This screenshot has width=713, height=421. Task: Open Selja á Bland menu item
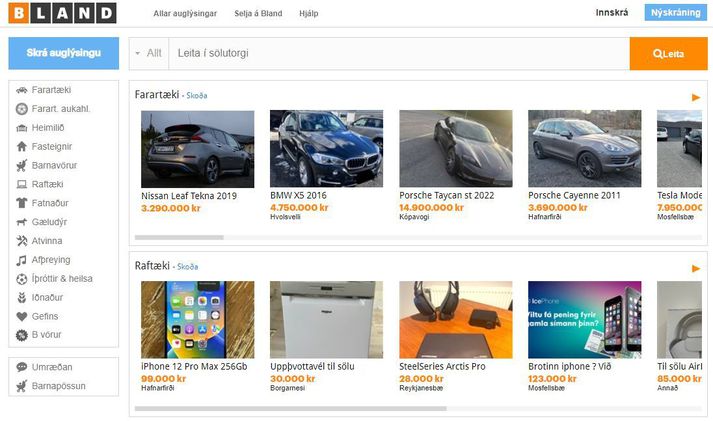pyautogui.click(x=258, y=14)
